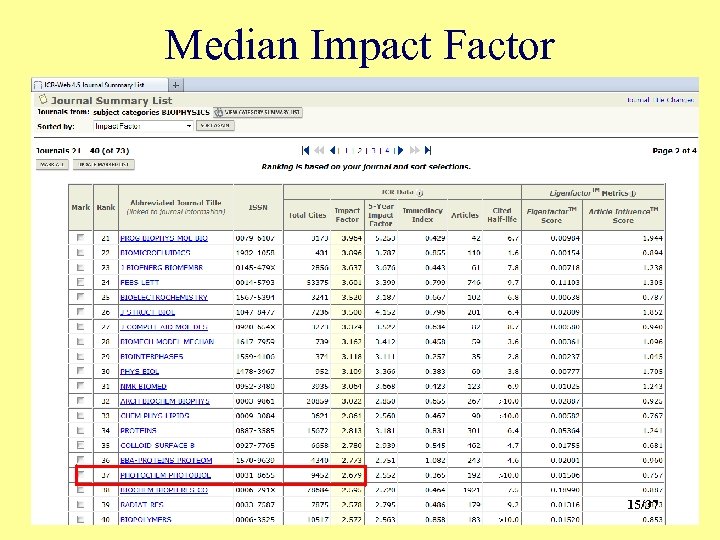
Task: Click the JCR Data info icon
Action: pos(420,193)
